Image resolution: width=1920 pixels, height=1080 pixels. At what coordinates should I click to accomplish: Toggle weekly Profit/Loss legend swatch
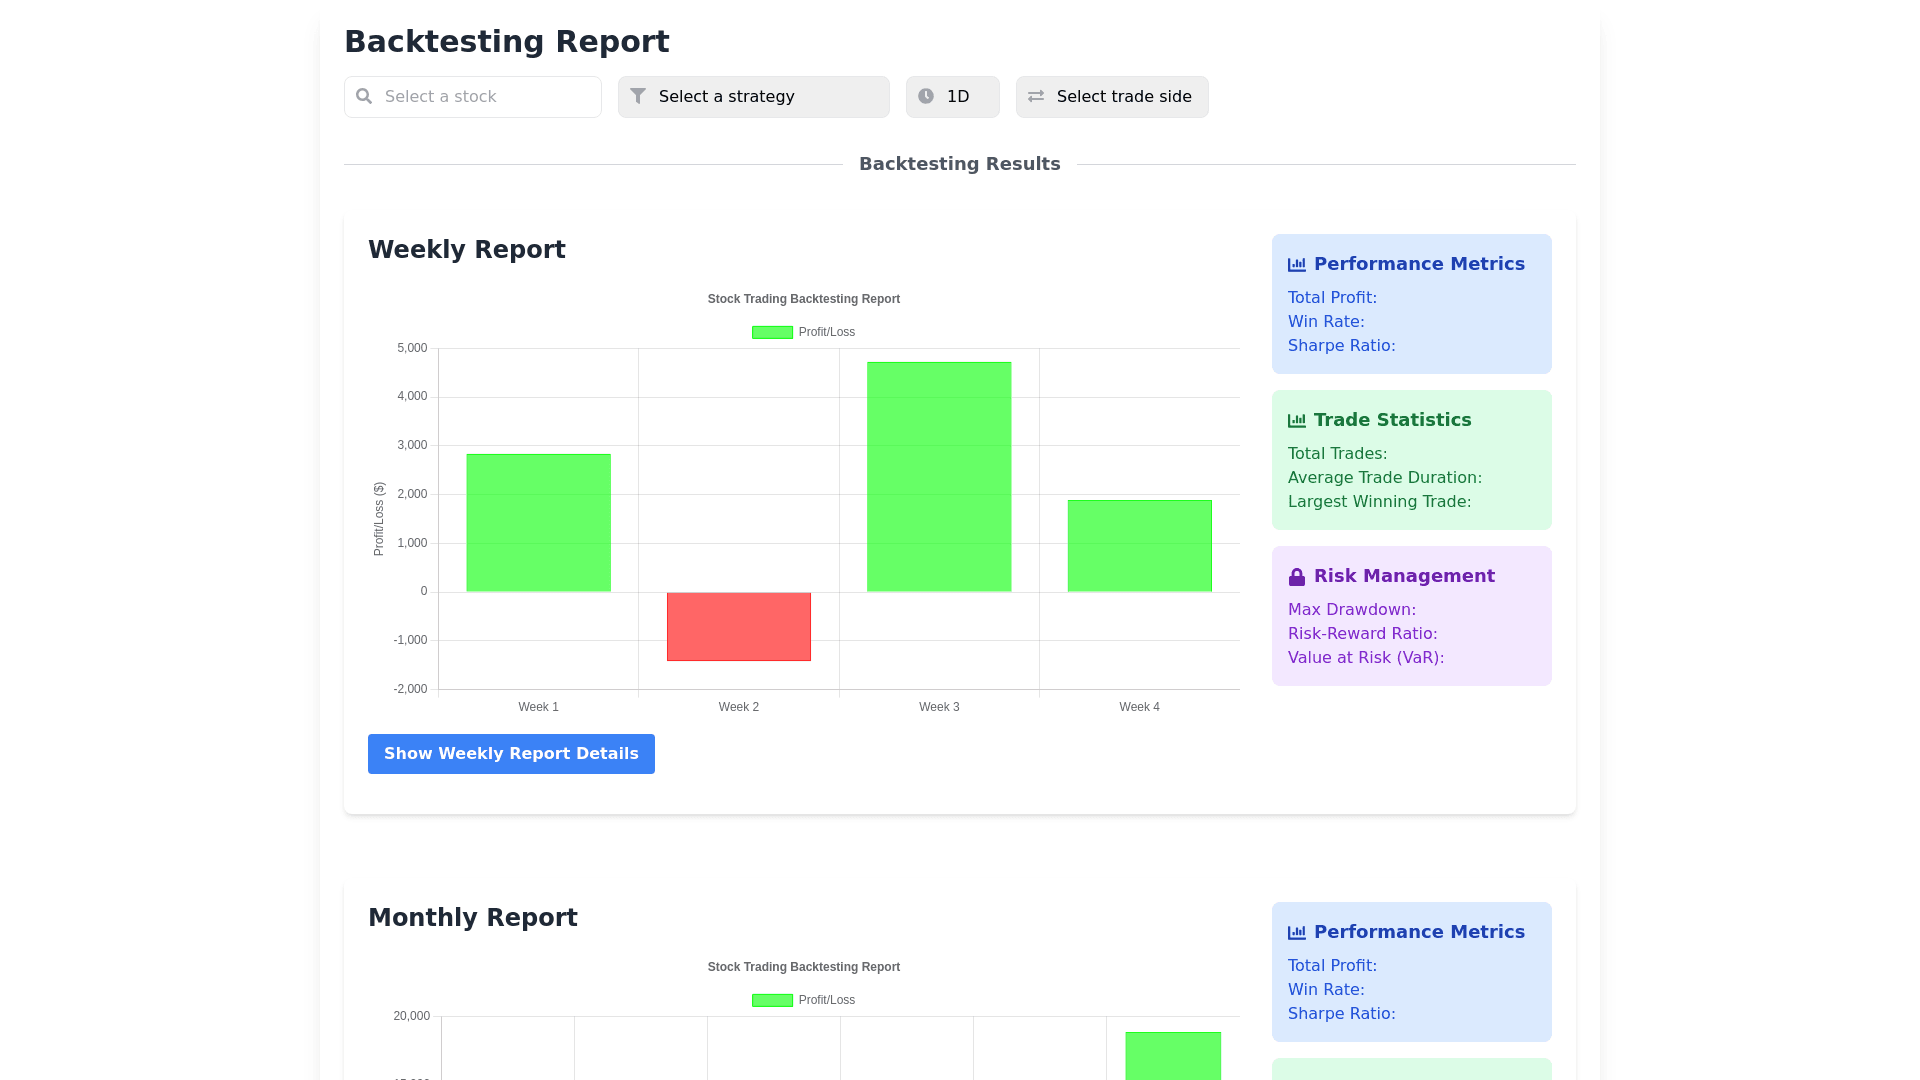(x=772, y=332)
